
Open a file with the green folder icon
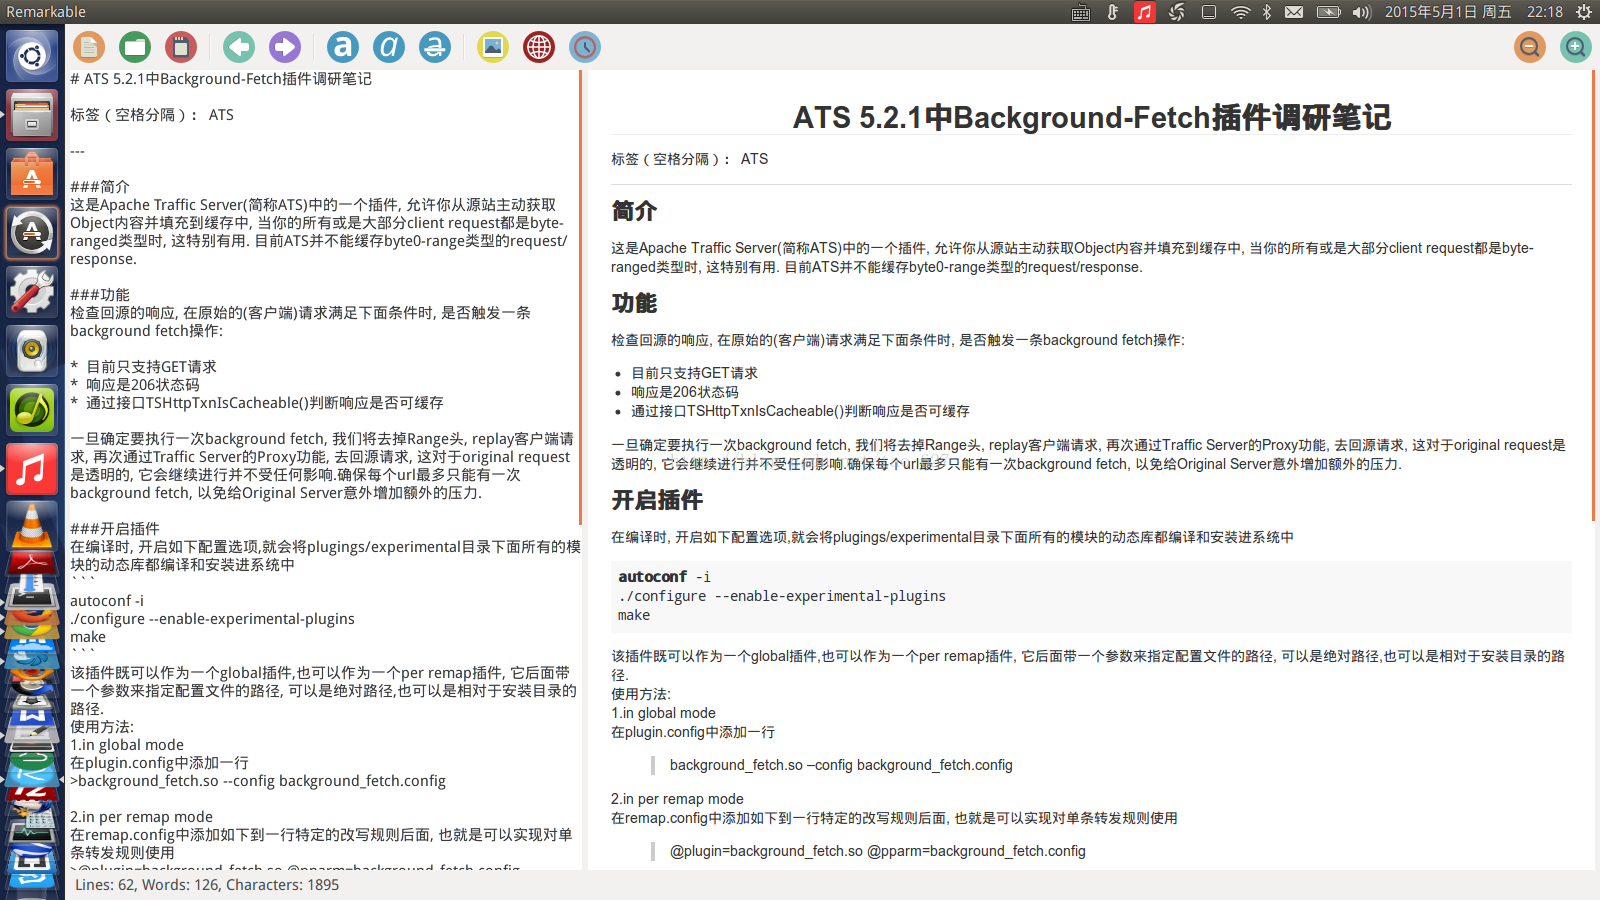135,47
